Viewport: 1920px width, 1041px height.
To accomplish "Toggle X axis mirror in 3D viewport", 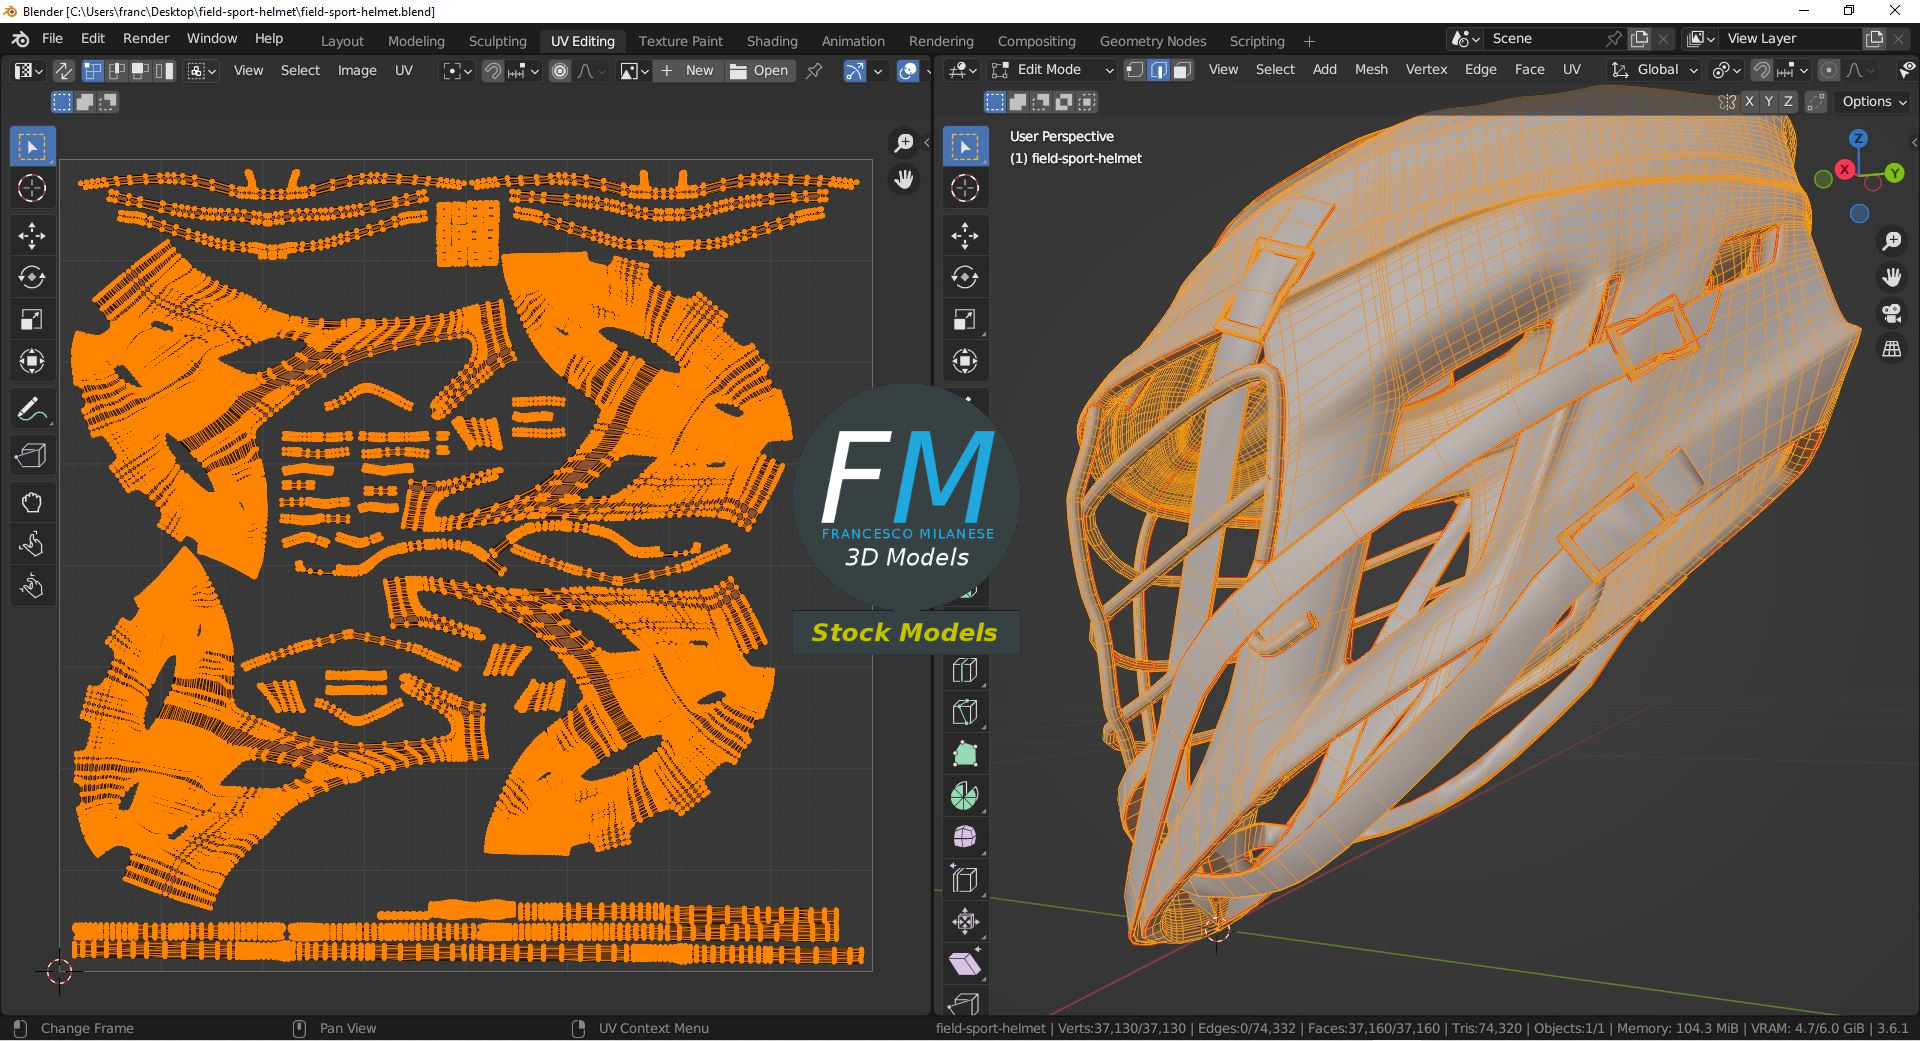I will tap(1749, 102).
